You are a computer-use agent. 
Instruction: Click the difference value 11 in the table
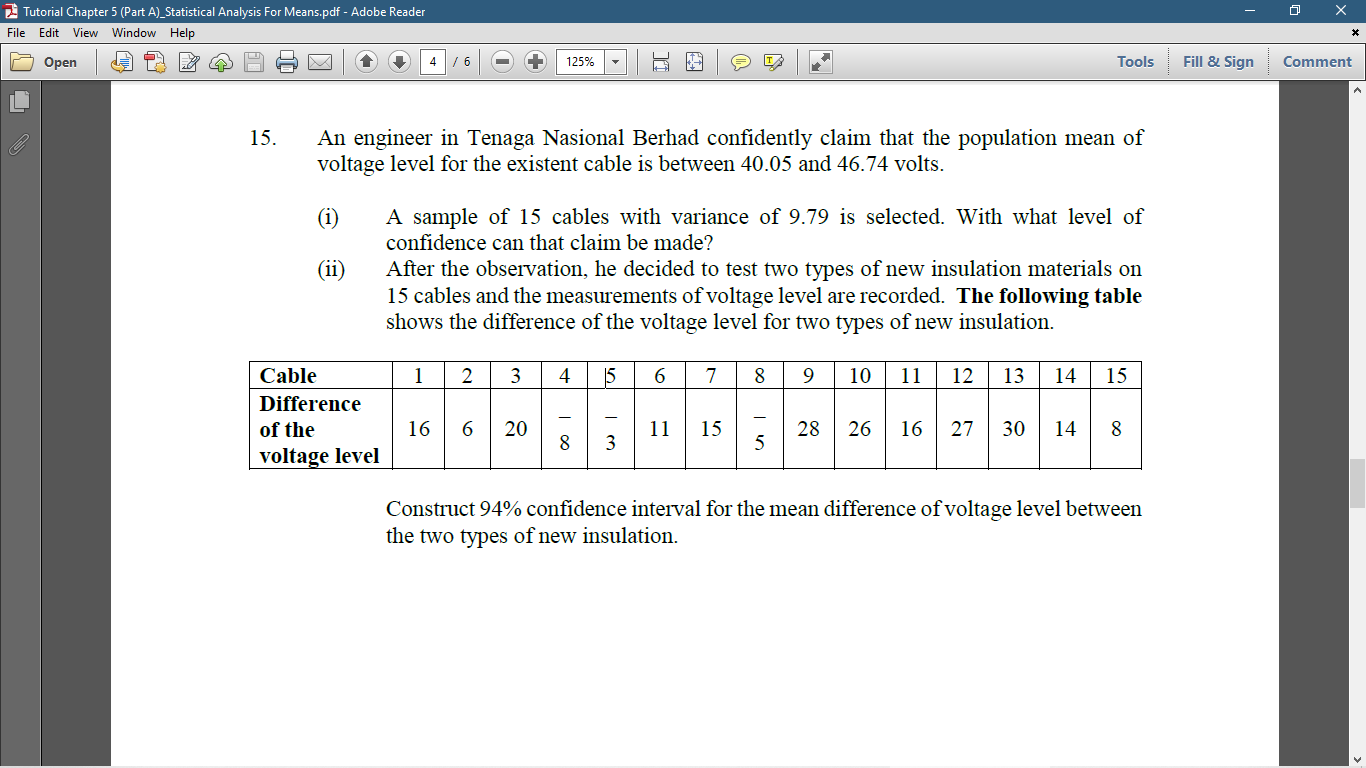tap(660, 429)
